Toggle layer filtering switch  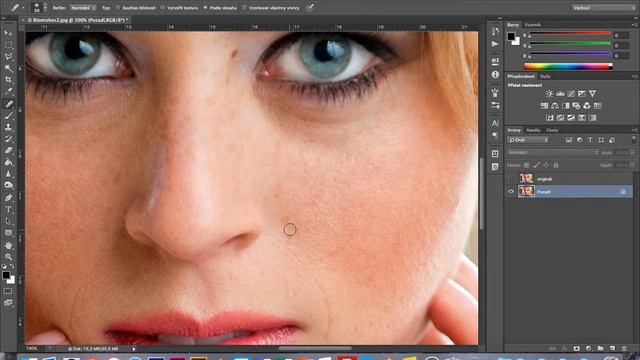click(634, 140)
